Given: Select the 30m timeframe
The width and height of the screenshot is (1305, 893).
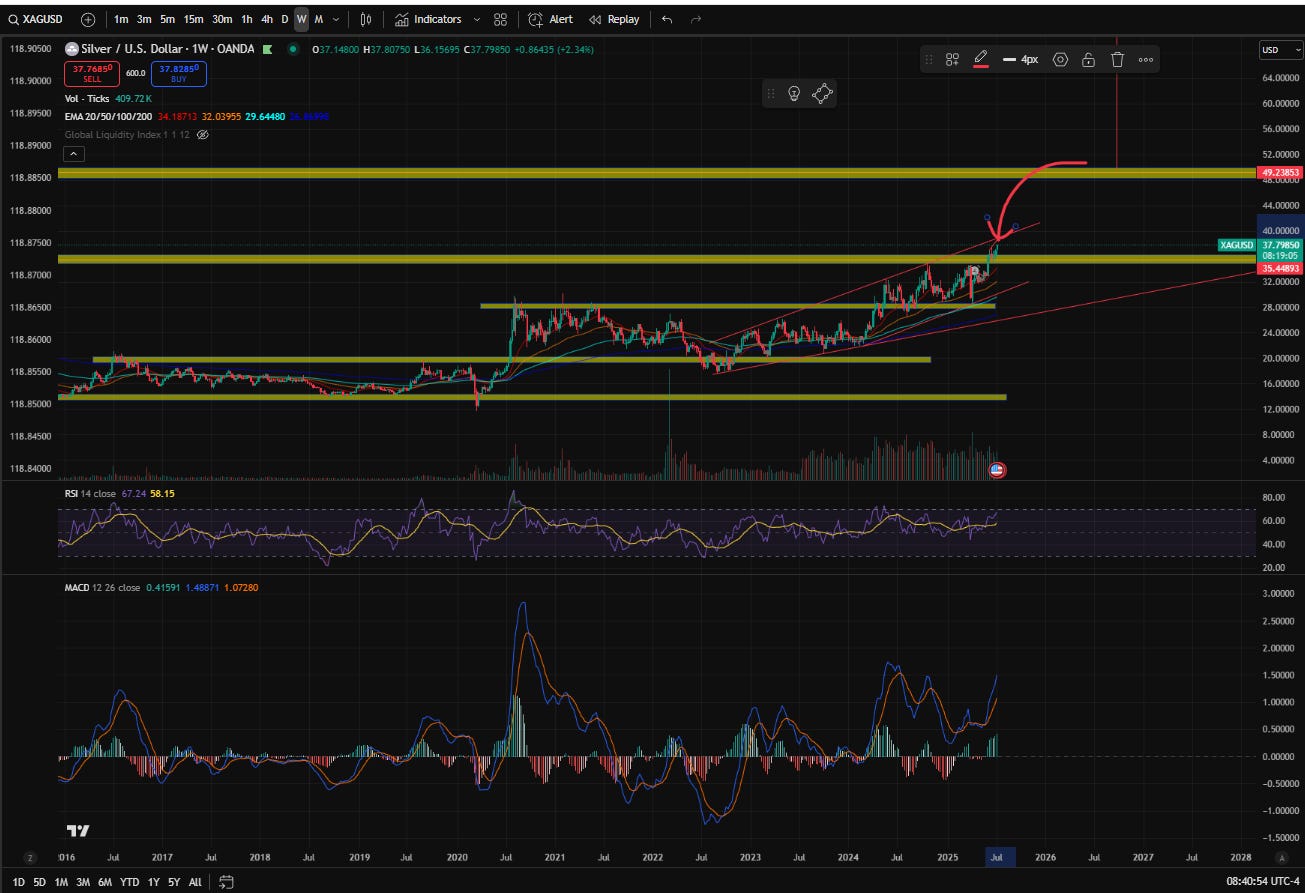Looking at the screenshot, I should pyautogui.click(x=222, y=19).
